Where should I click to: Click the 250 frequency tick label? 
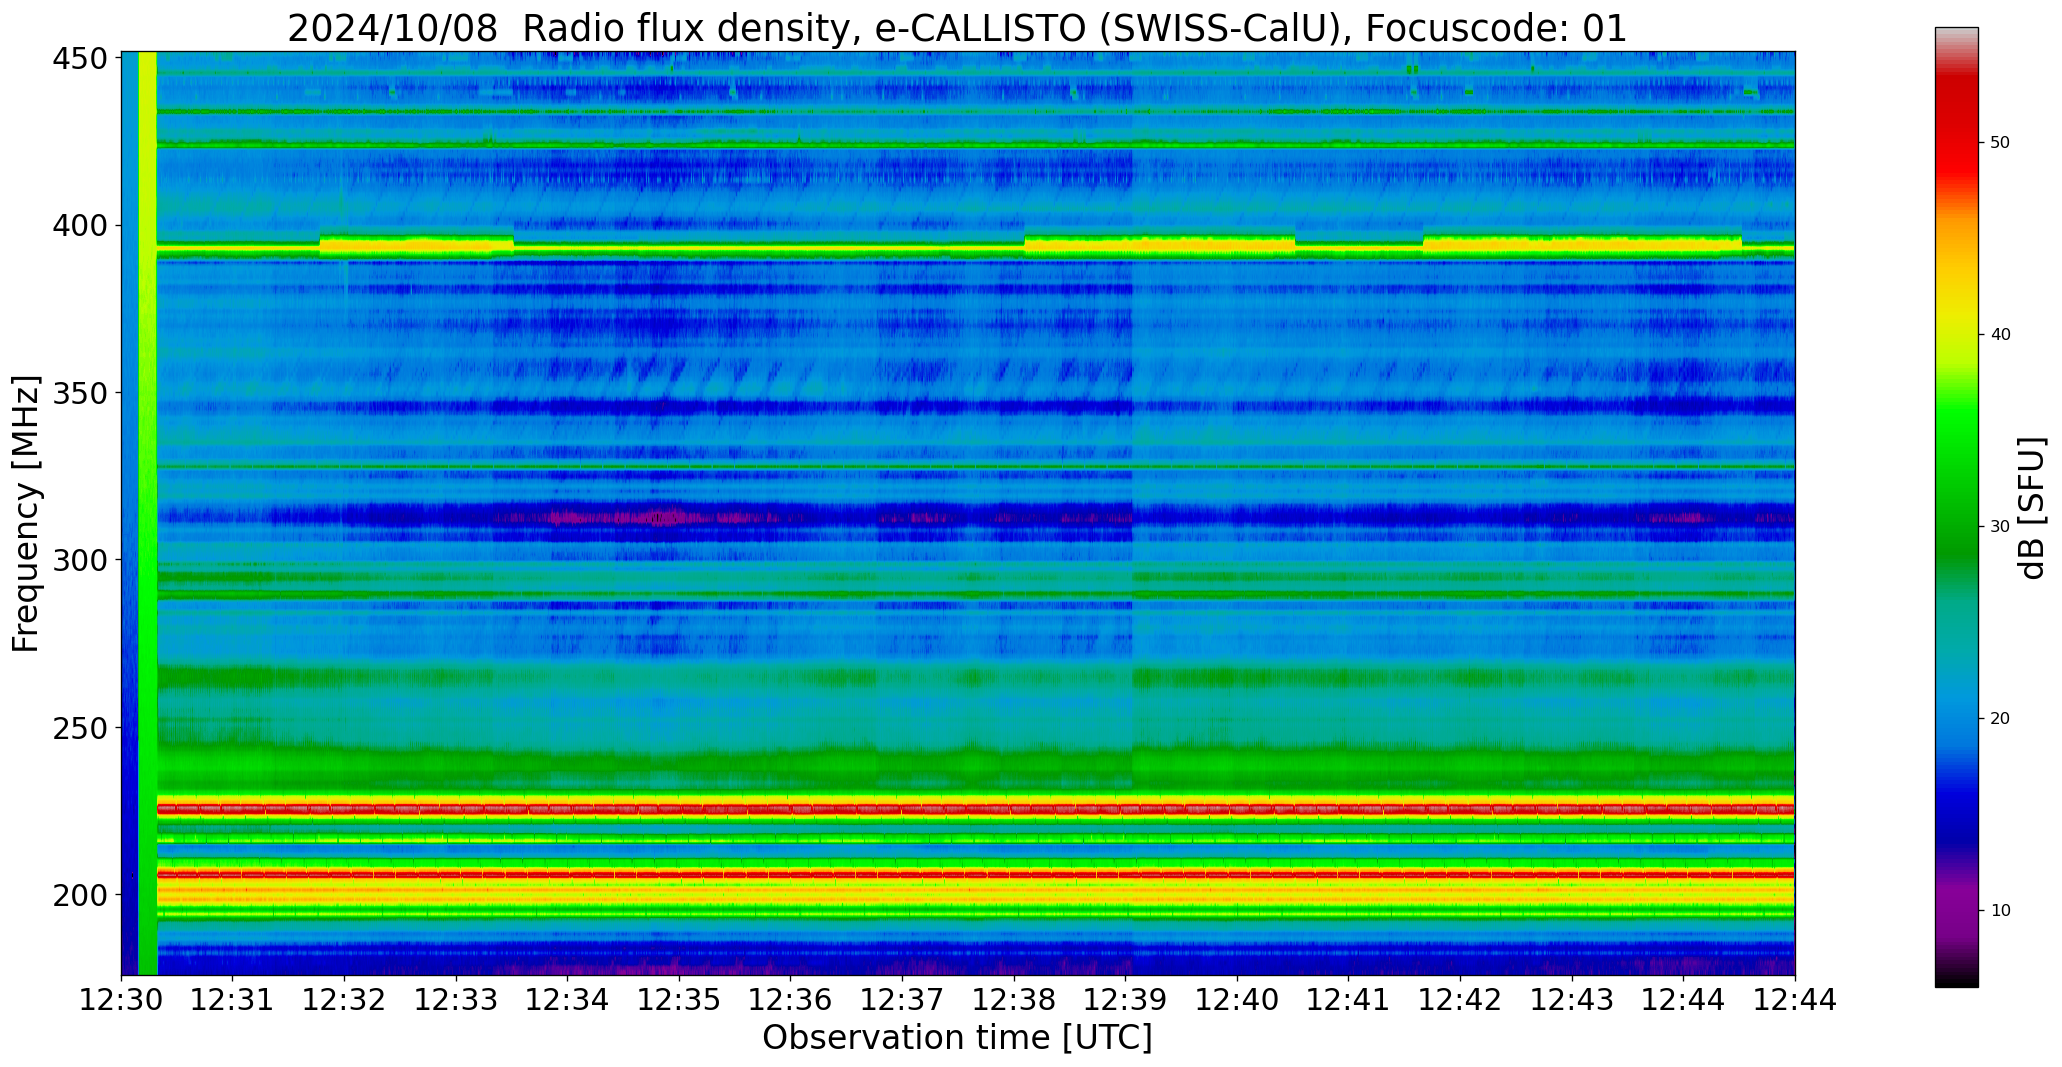click(x=80, y=728)
